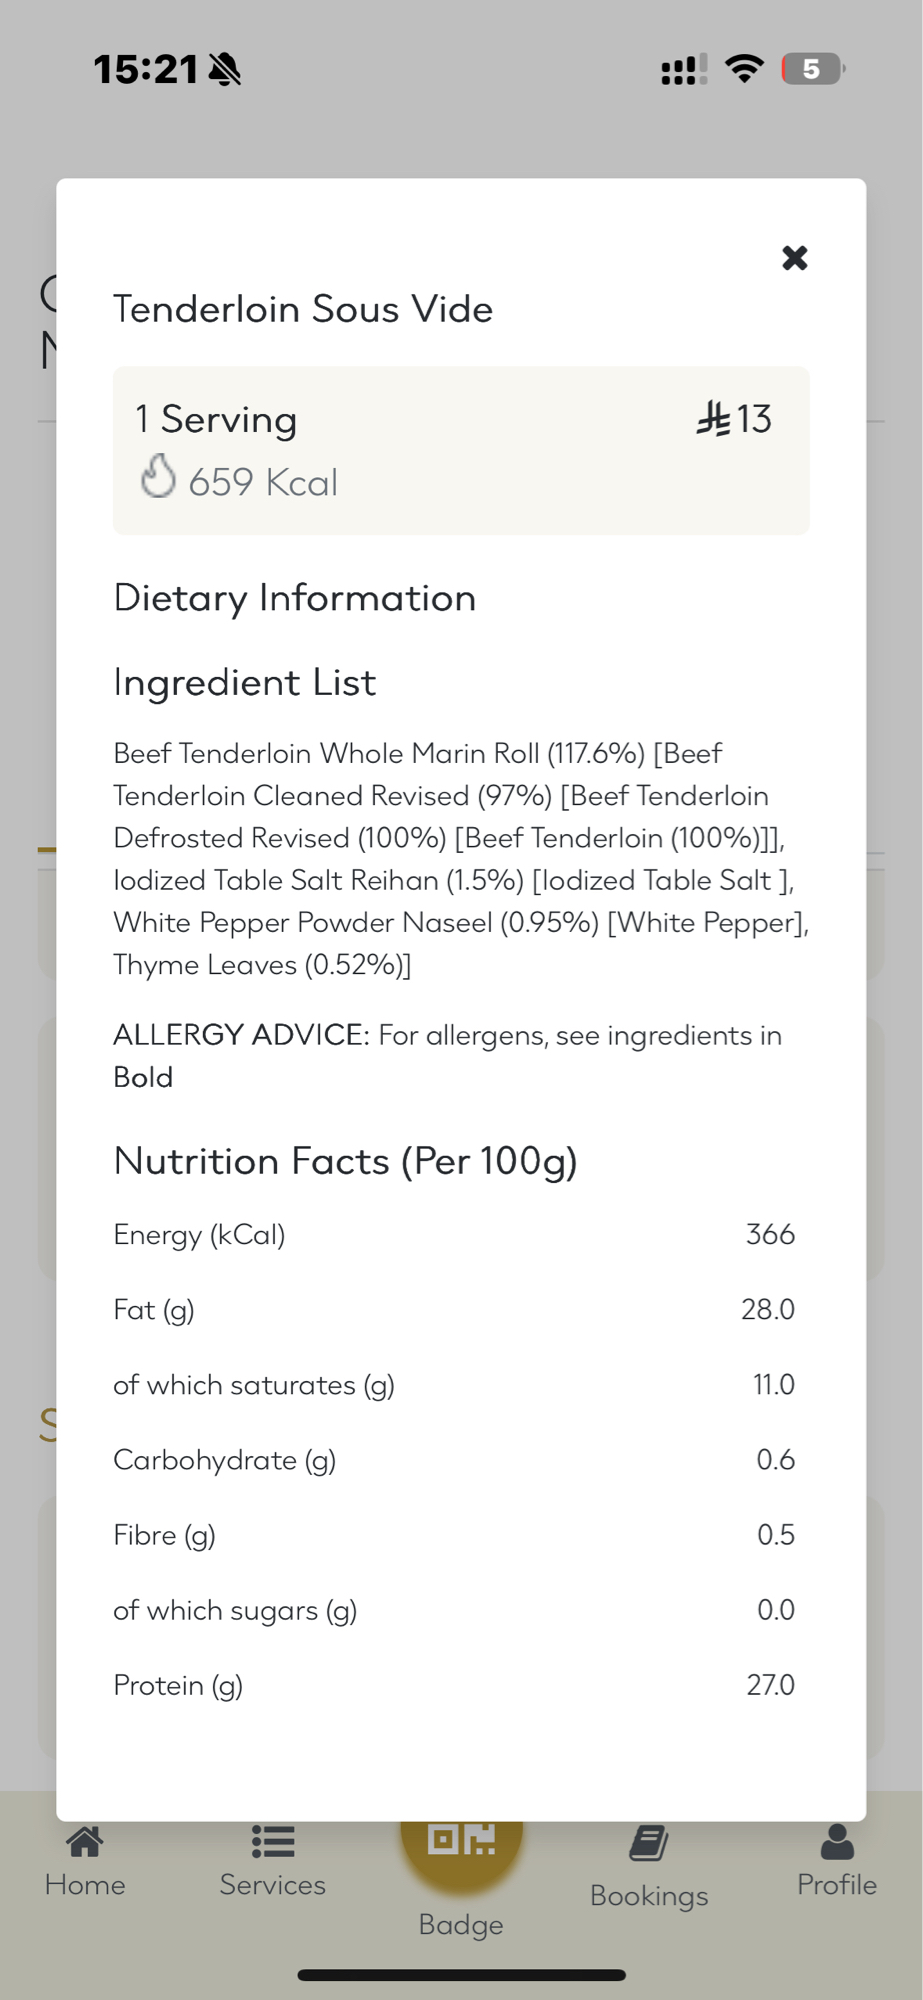923x2000 pixels.
Task: Tap the silent mode bell icon
Action: (225, 70)
